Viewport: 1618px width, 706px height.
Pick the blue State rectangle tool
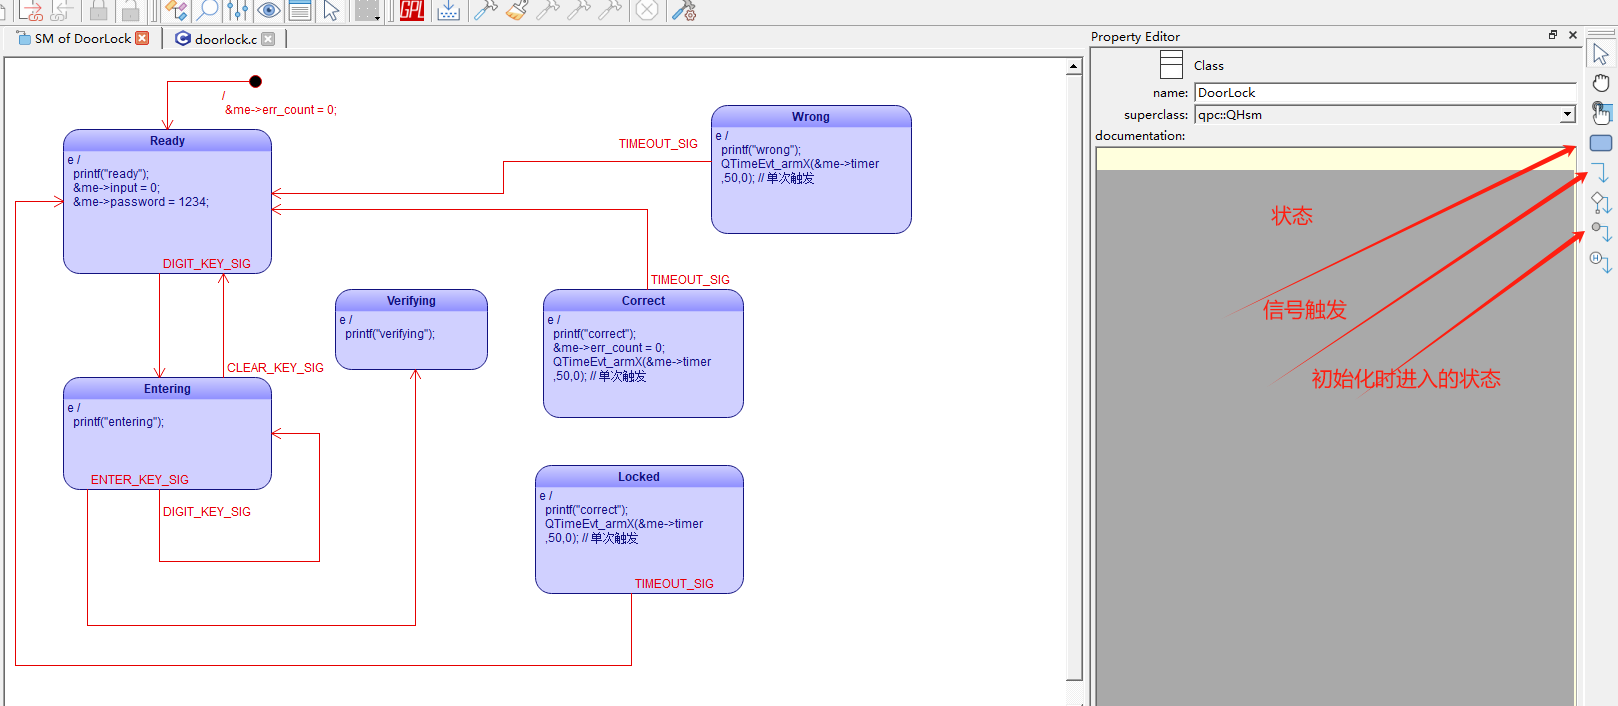[1601, 143]
